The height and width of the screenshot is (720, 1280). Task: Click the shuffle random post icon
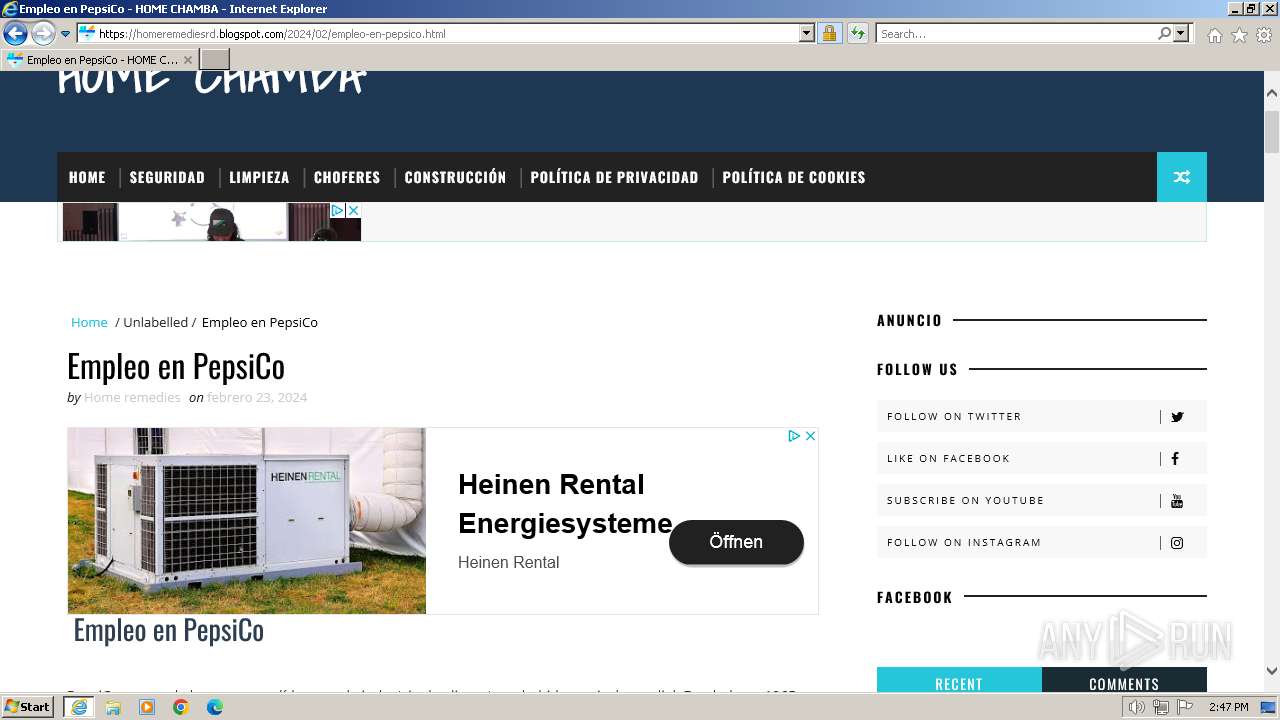click(1182, 177)
